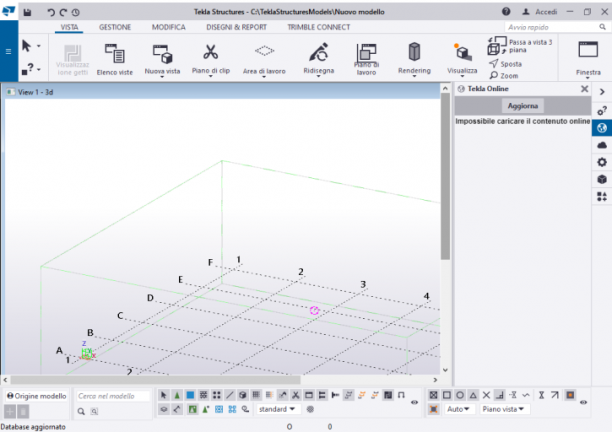This screenshot has height=432, width=612.
Task: Toggle snap to end points square switch
Action: pos(447,395)
